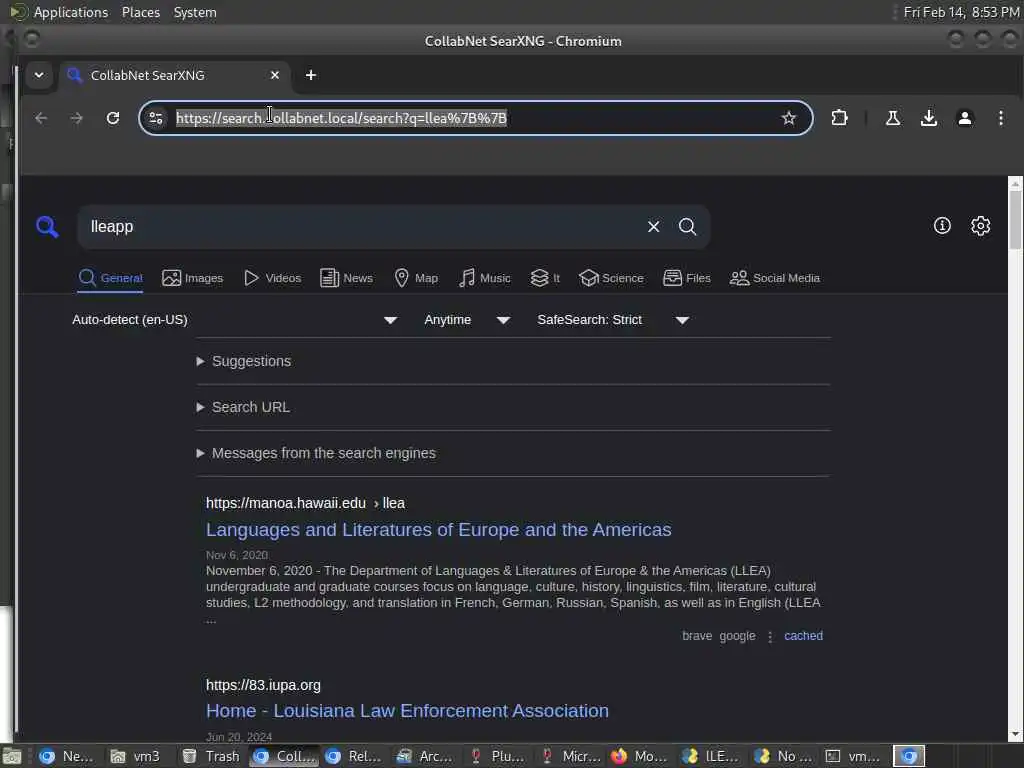Click inside the lleapp search field
This screenshot has height=768, width=1024.
[x=362, y=227]
